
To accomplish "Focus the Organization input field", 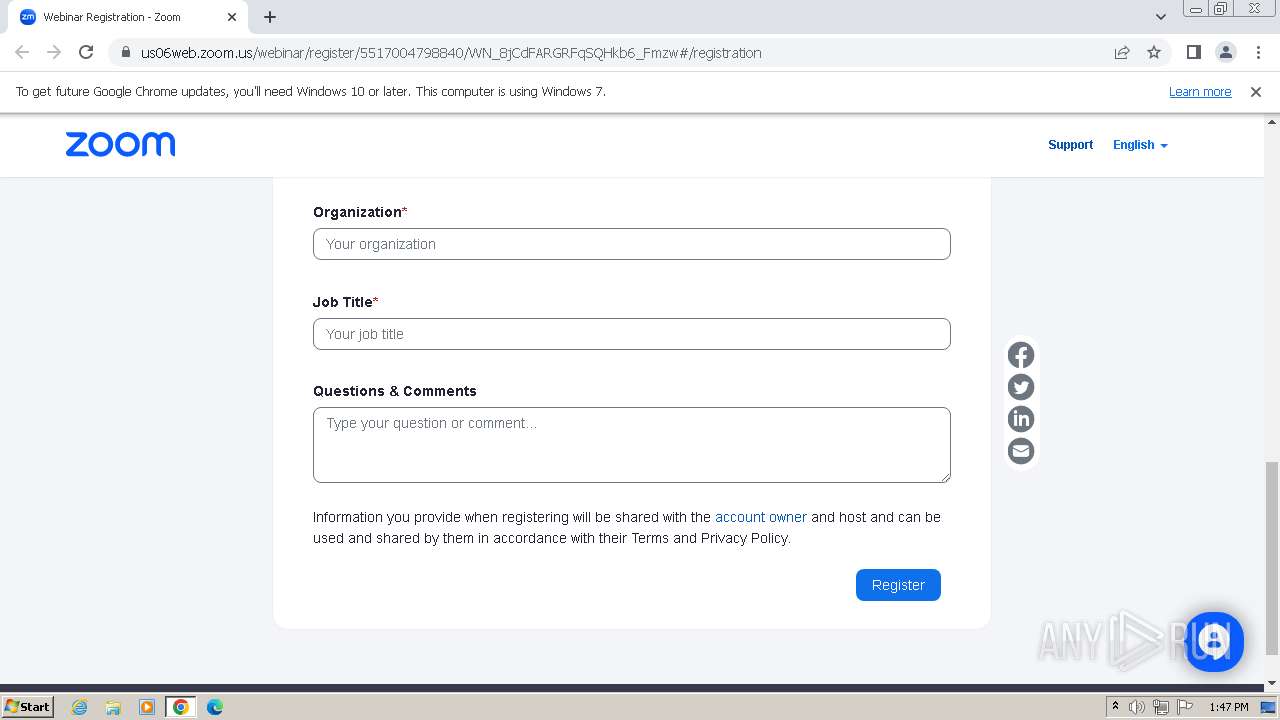I will point(632,244).
